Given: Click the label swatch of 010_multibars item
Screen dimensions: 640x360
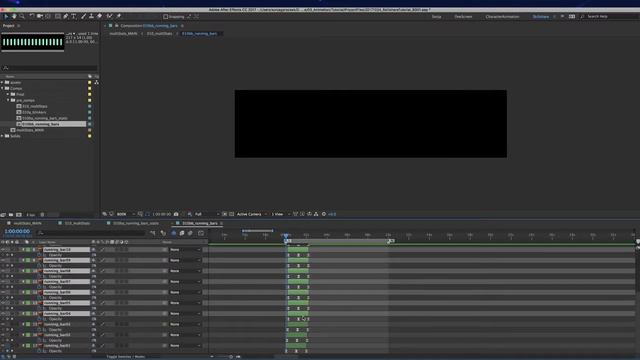Looking at the screenshot, I should [x=89, y=106].
